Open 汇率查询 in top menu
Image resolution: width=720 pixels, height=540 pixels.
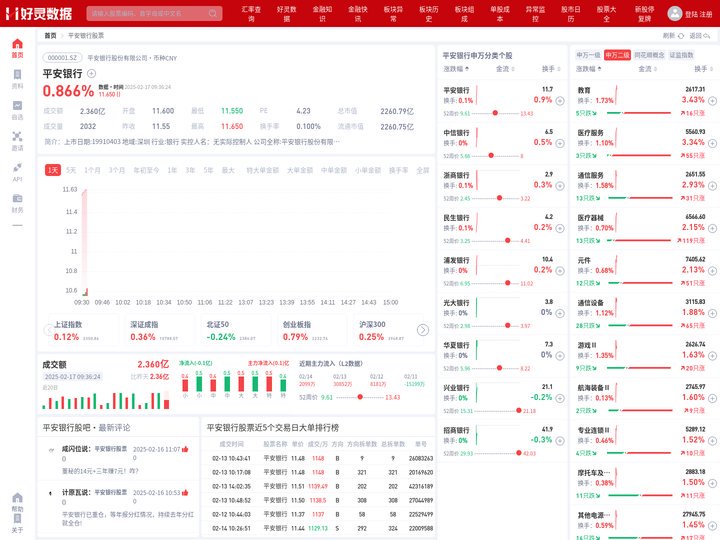(251, 14)
